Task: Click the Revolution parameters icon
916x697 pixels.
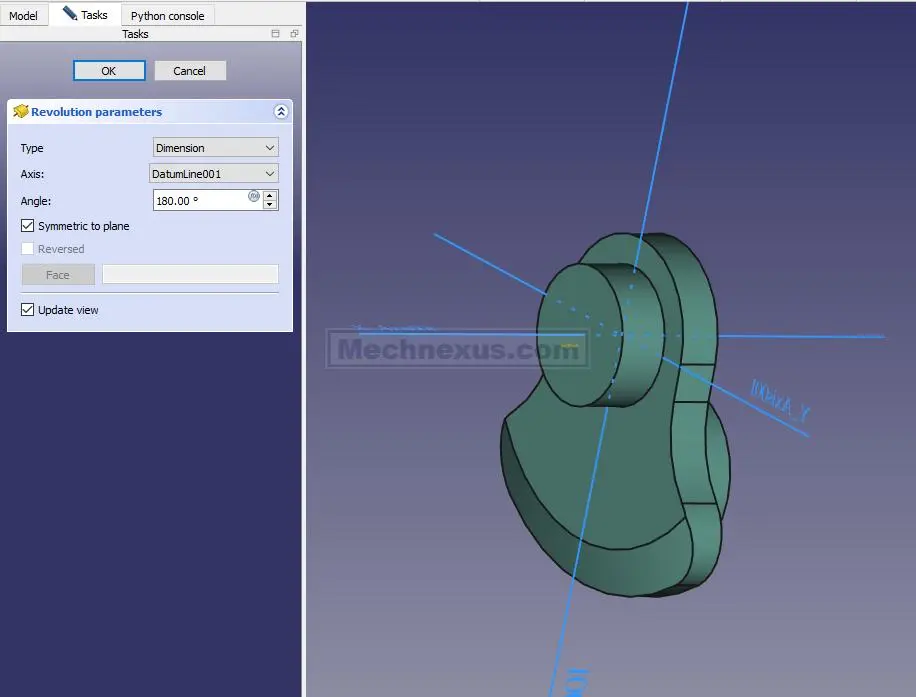Action: tap(20, 112)
